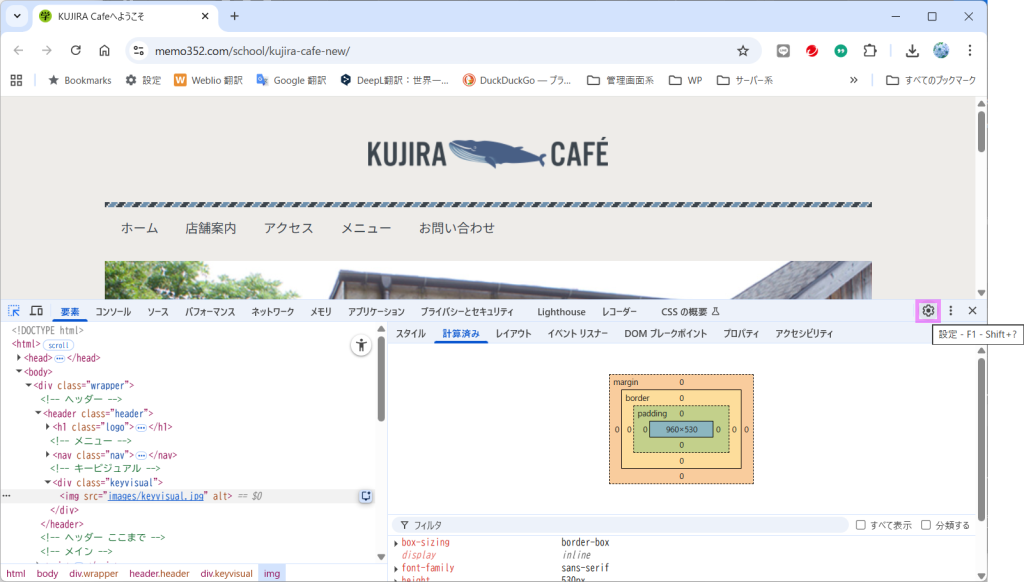Expand the nav class="nav" element
The width and height of the screenshot is (1024, 582).
pyautogui.click(x=48, y=455)
